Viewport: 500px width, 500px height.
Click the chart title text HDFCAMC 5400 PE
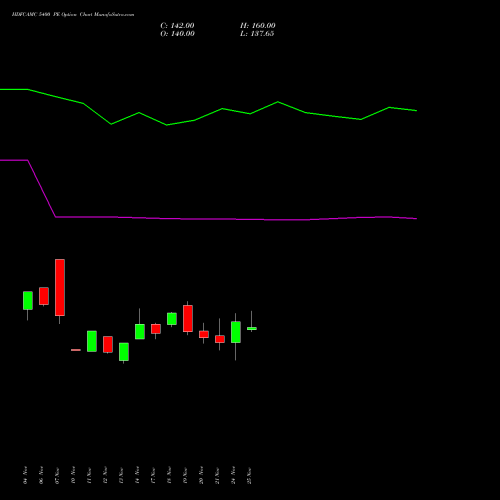(36, 15)
